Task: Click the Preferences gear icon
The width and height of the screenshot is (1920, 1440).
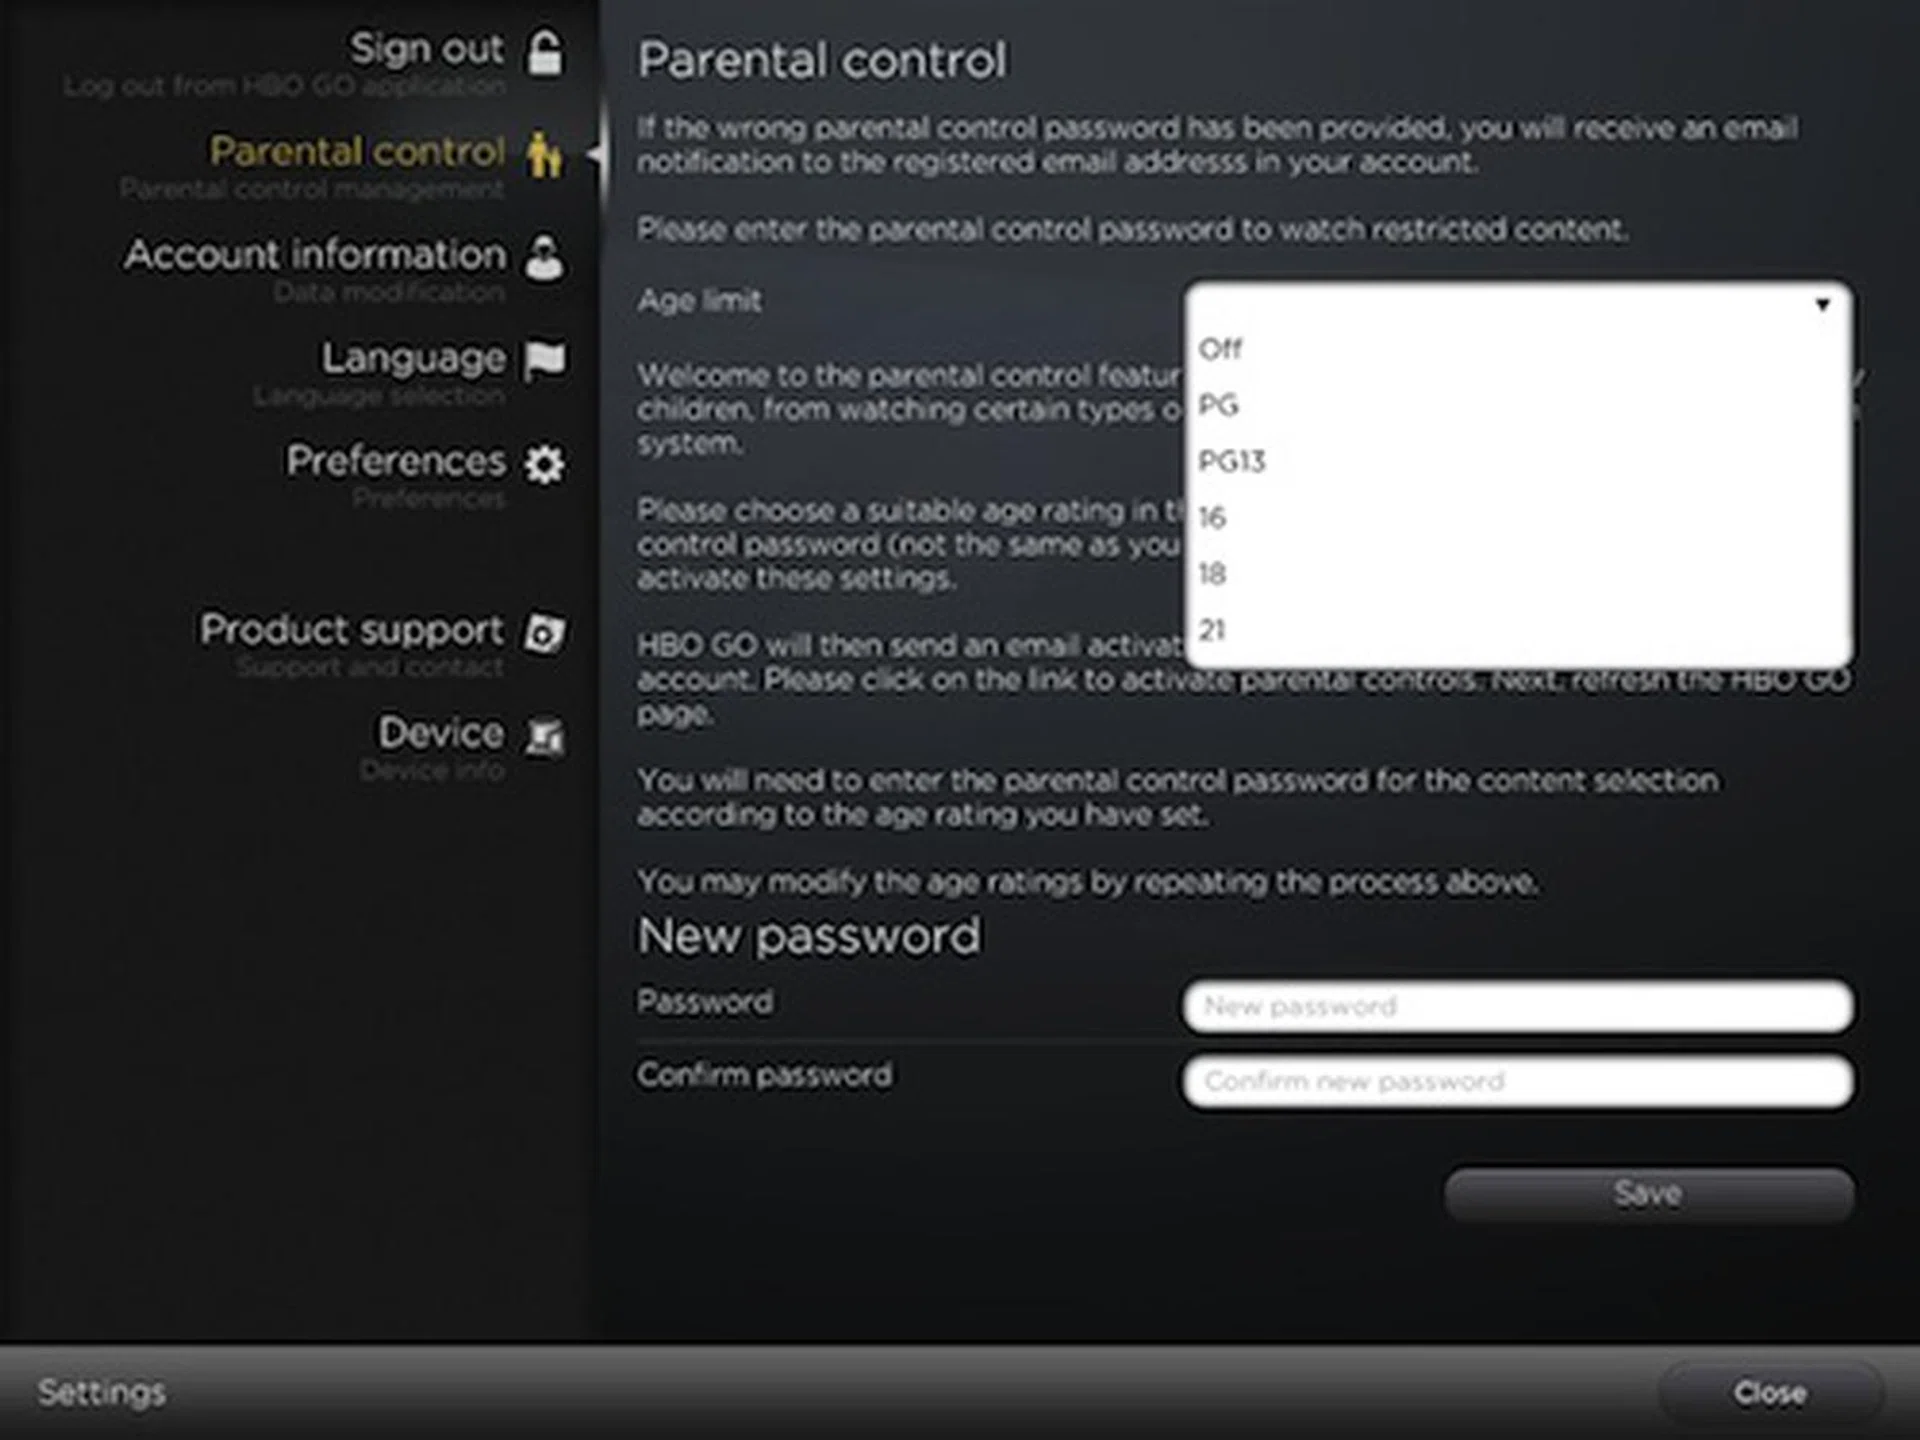Action: [545, 463]
